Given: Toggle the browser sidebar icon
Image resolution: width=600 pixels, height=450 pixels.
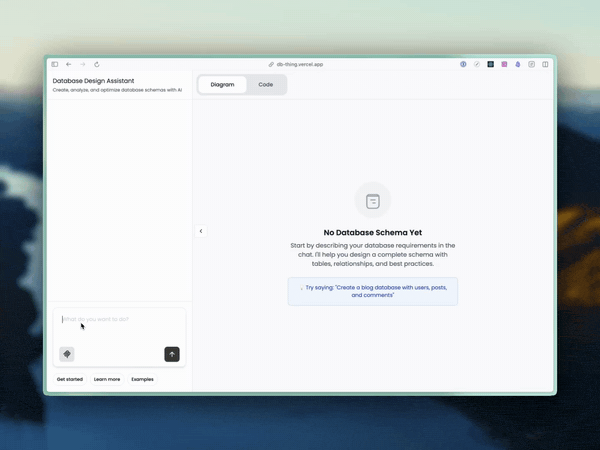Looking at the screenshot, I should pos(55,64).
